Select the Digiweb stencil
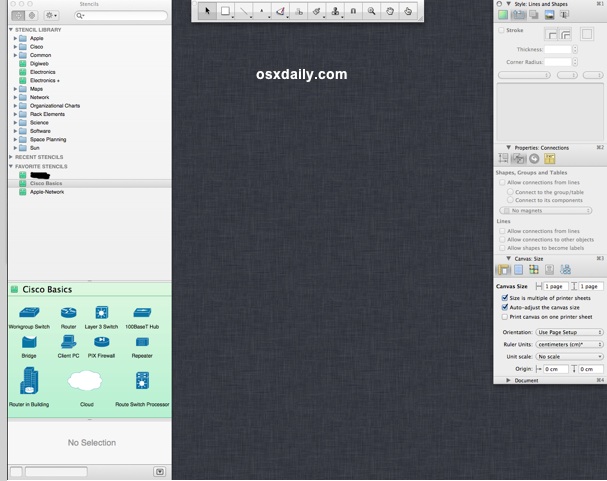Image resolution: width=607 pixels, height=481 pixels. (39, 63)
